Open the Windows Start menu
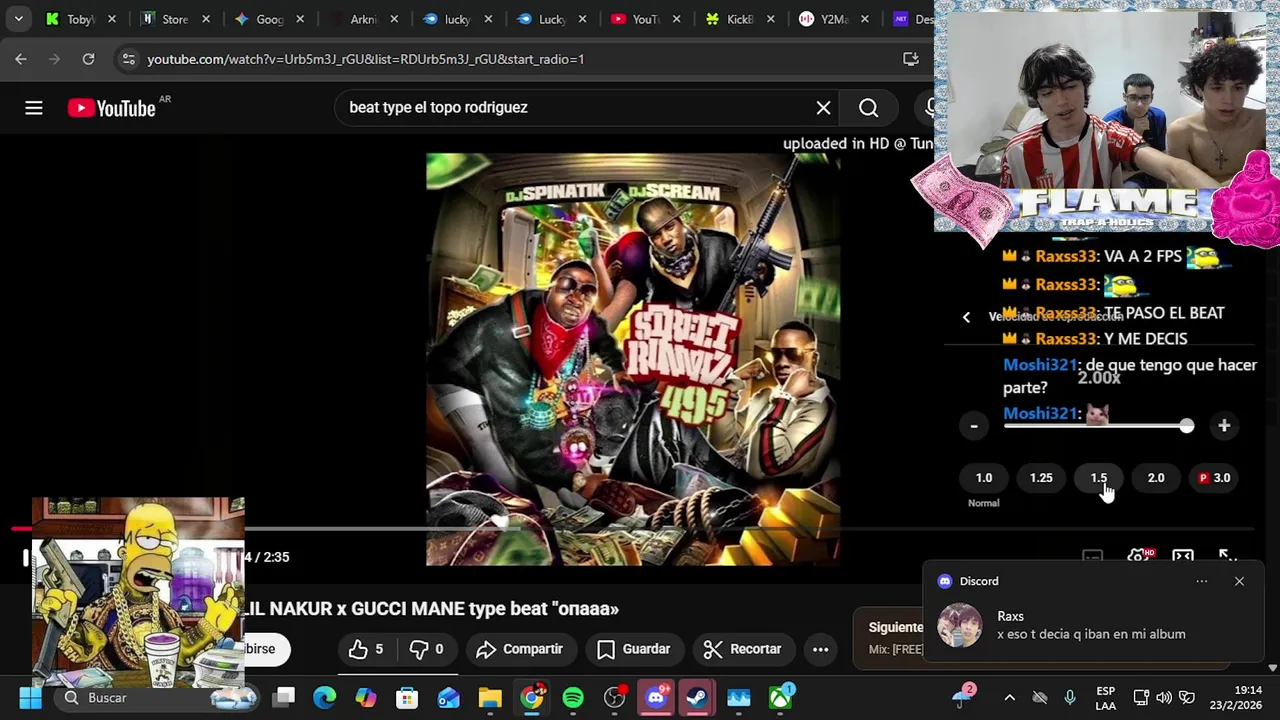 tap(30, 698)
